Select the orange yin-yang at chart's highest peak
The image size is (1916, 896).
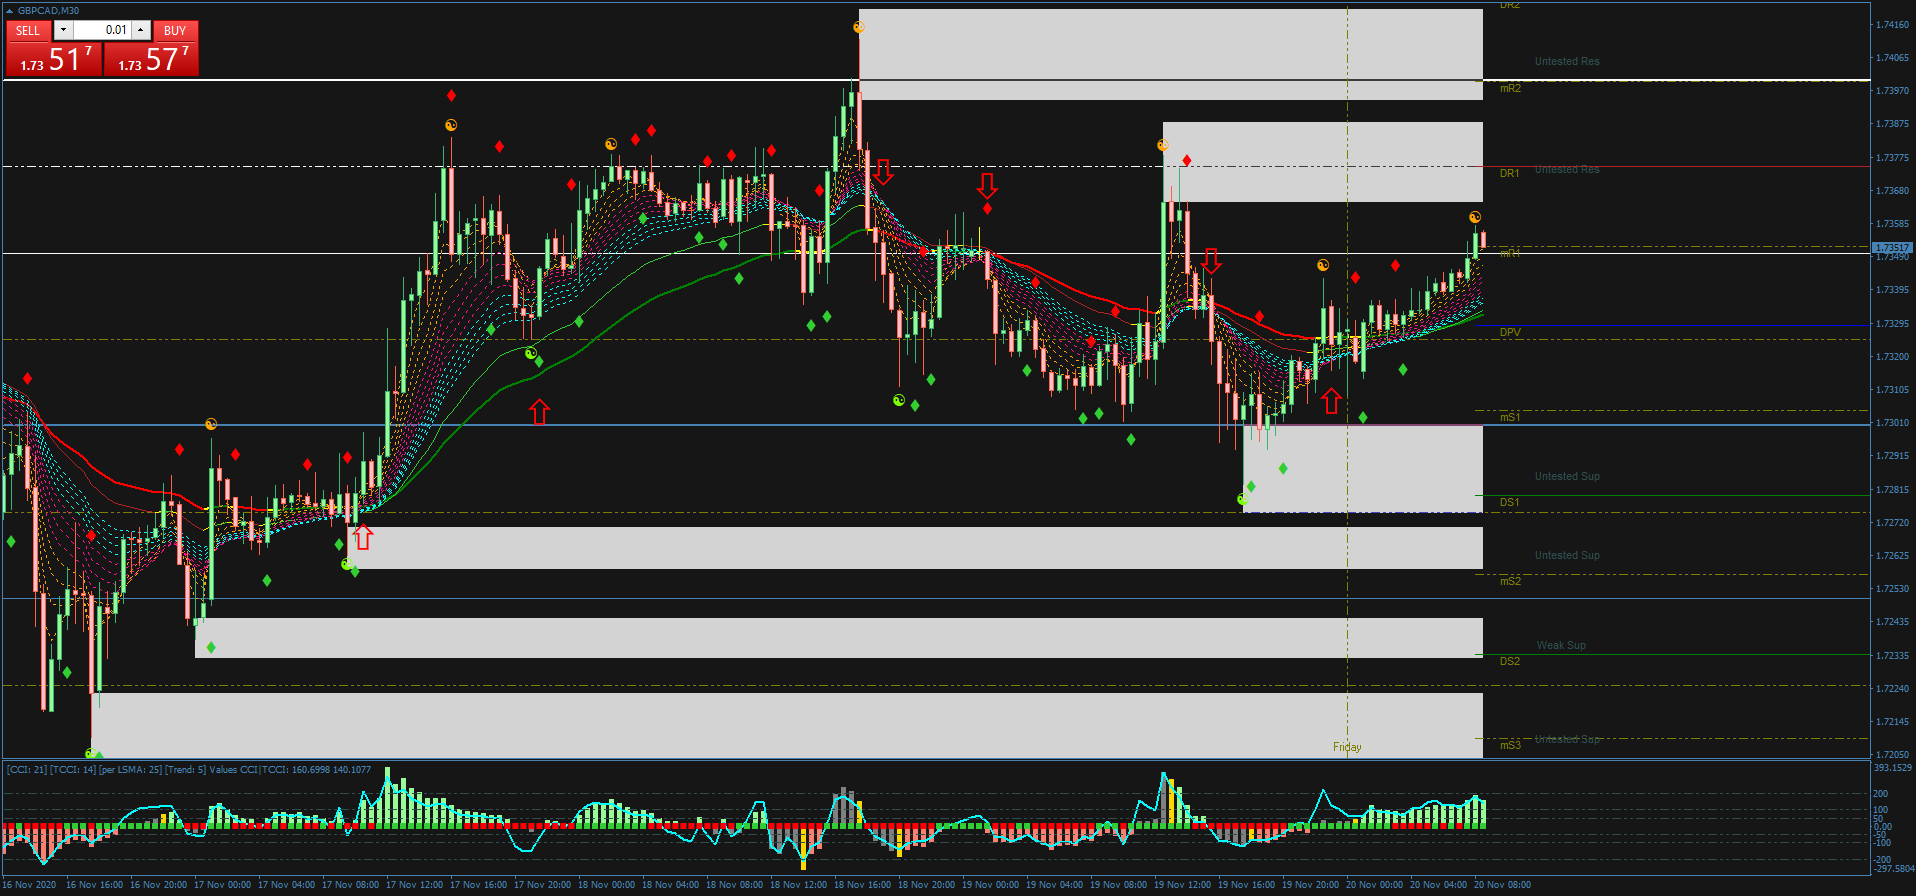click(x=858, y=28)
